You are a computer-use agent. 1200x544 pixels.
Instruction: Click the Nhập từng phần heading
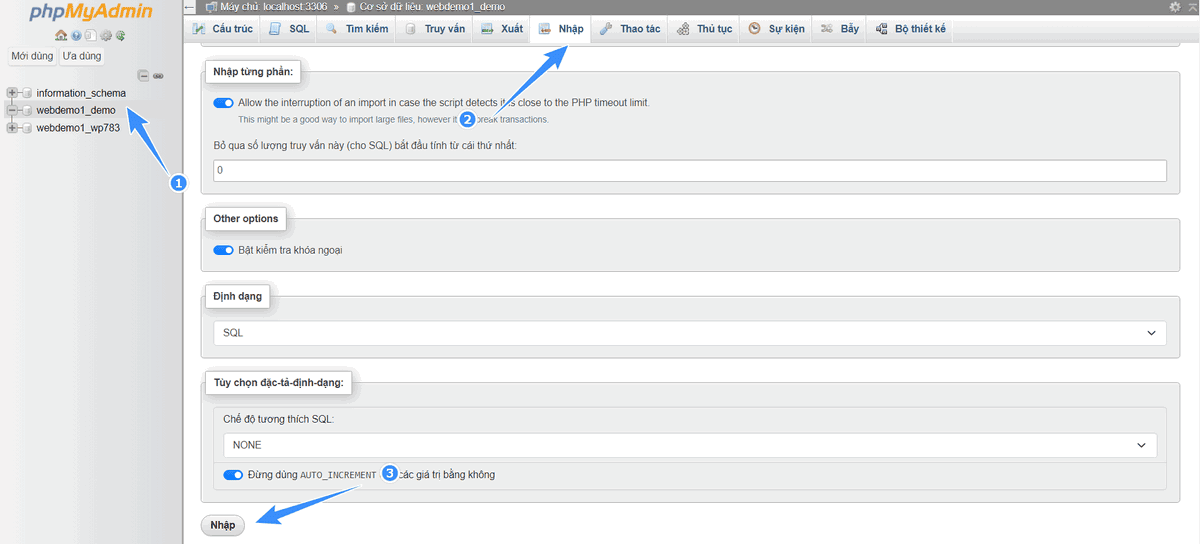click(255, 72)
